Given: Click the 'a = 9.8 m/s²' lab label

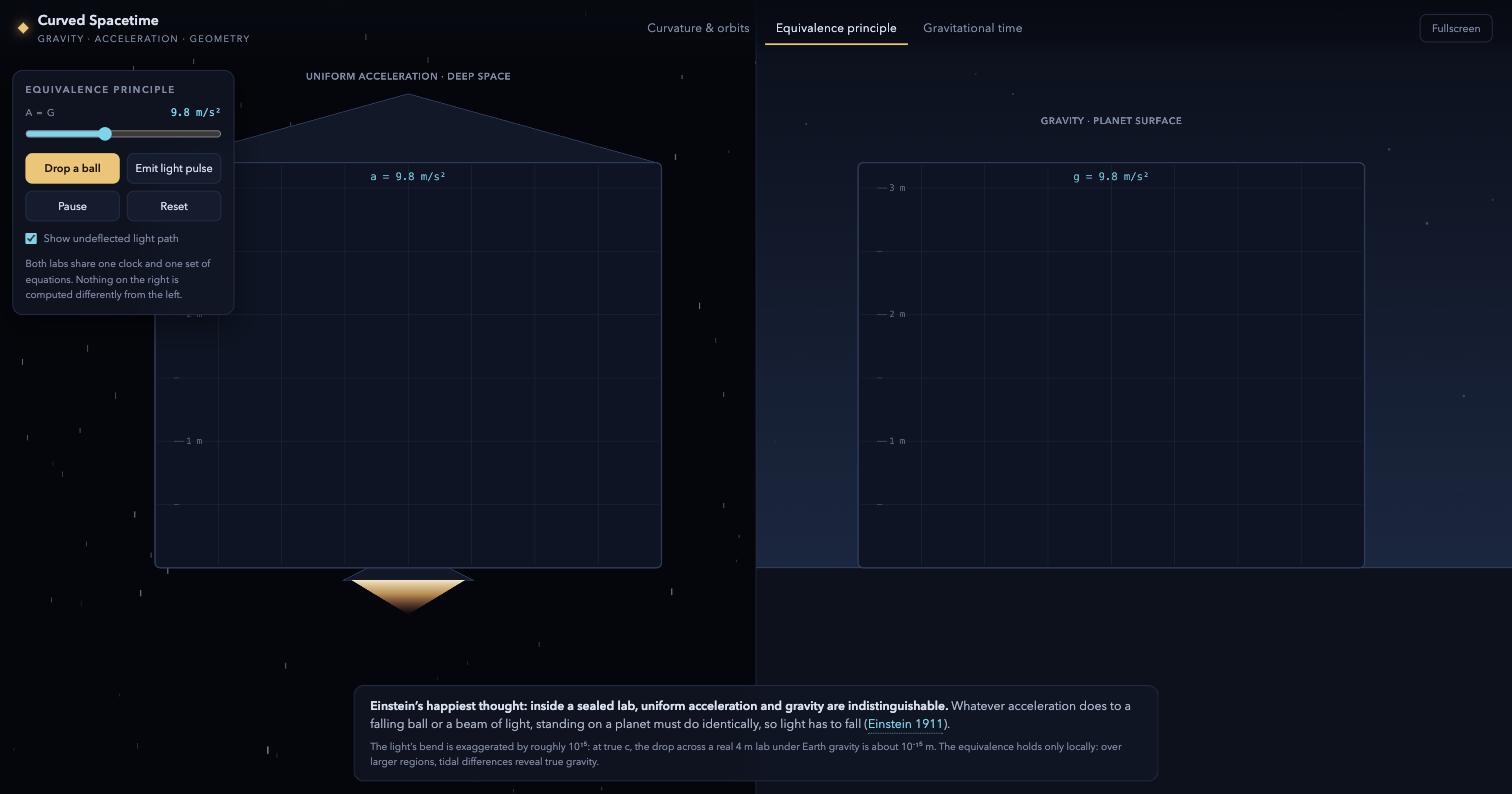Looking at the screenshot, I should point(408,176).
